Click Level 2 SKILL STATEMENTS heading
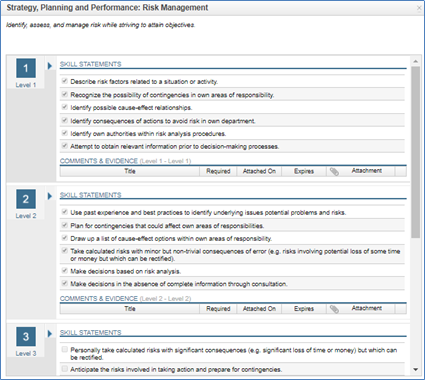Screen dimensions: 425x380 [x=91, y=195]
